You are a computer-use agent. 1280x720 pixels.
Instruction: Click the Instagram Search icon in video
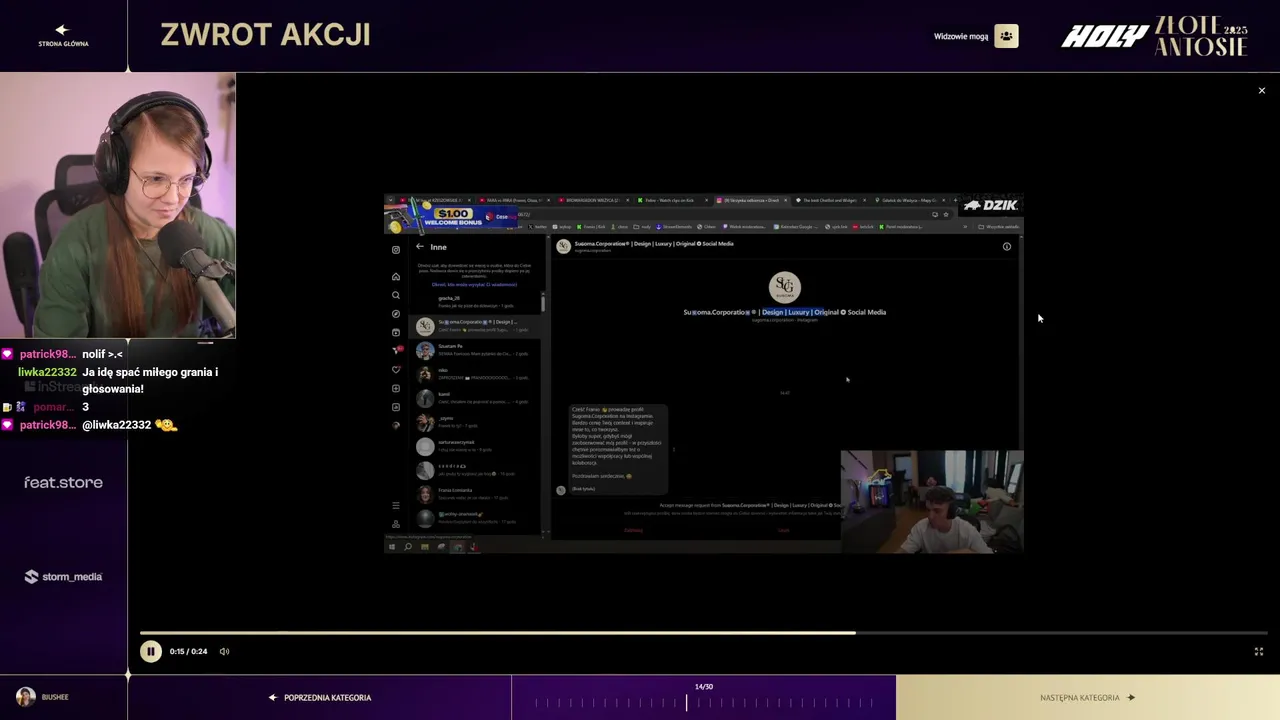(x=396, y=295)
